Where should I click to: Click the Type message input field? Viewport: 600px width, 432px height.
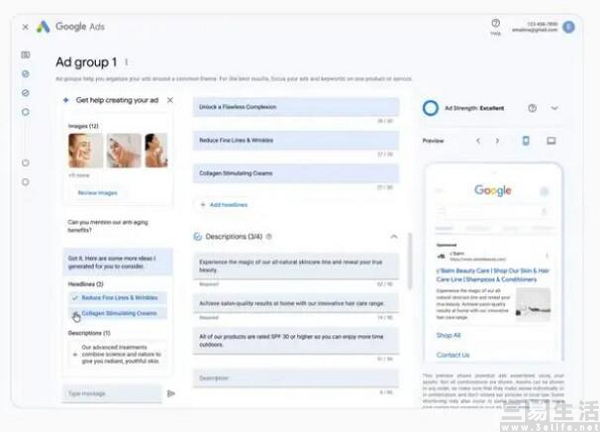coord(110,393)
